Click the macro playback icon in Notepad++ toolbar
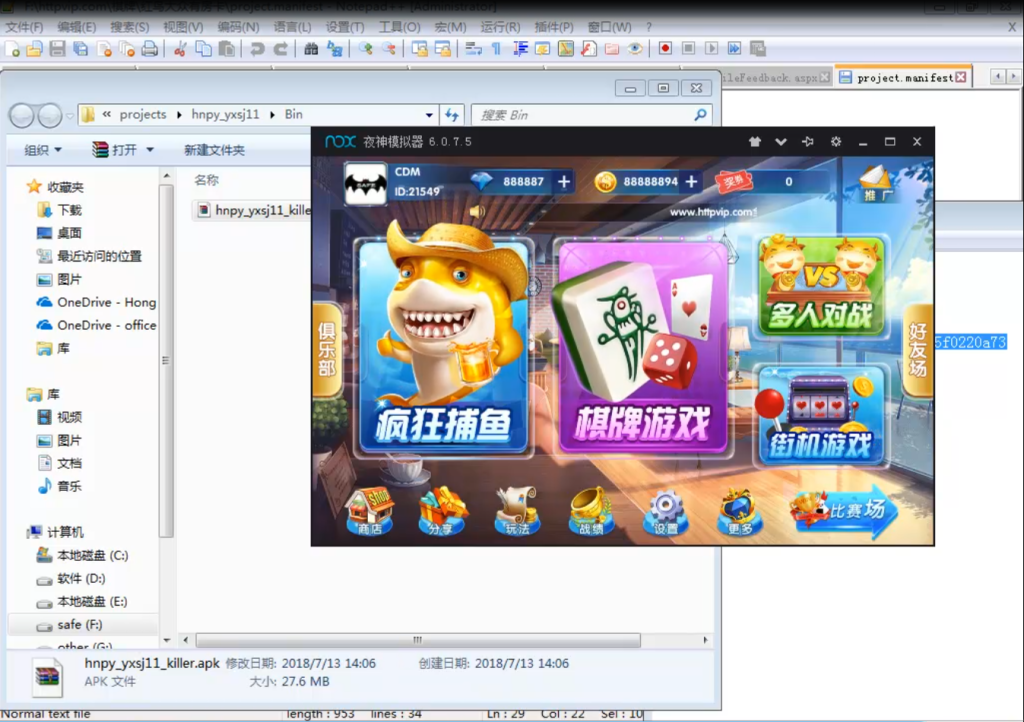Viewport: 1024px width, 722px height. [712, 49]
